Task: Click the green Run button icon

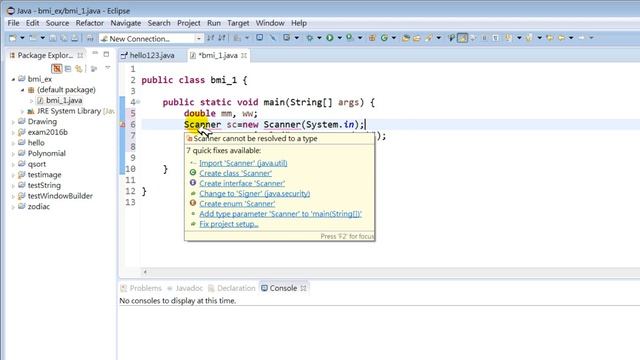Action: point(329,38)
